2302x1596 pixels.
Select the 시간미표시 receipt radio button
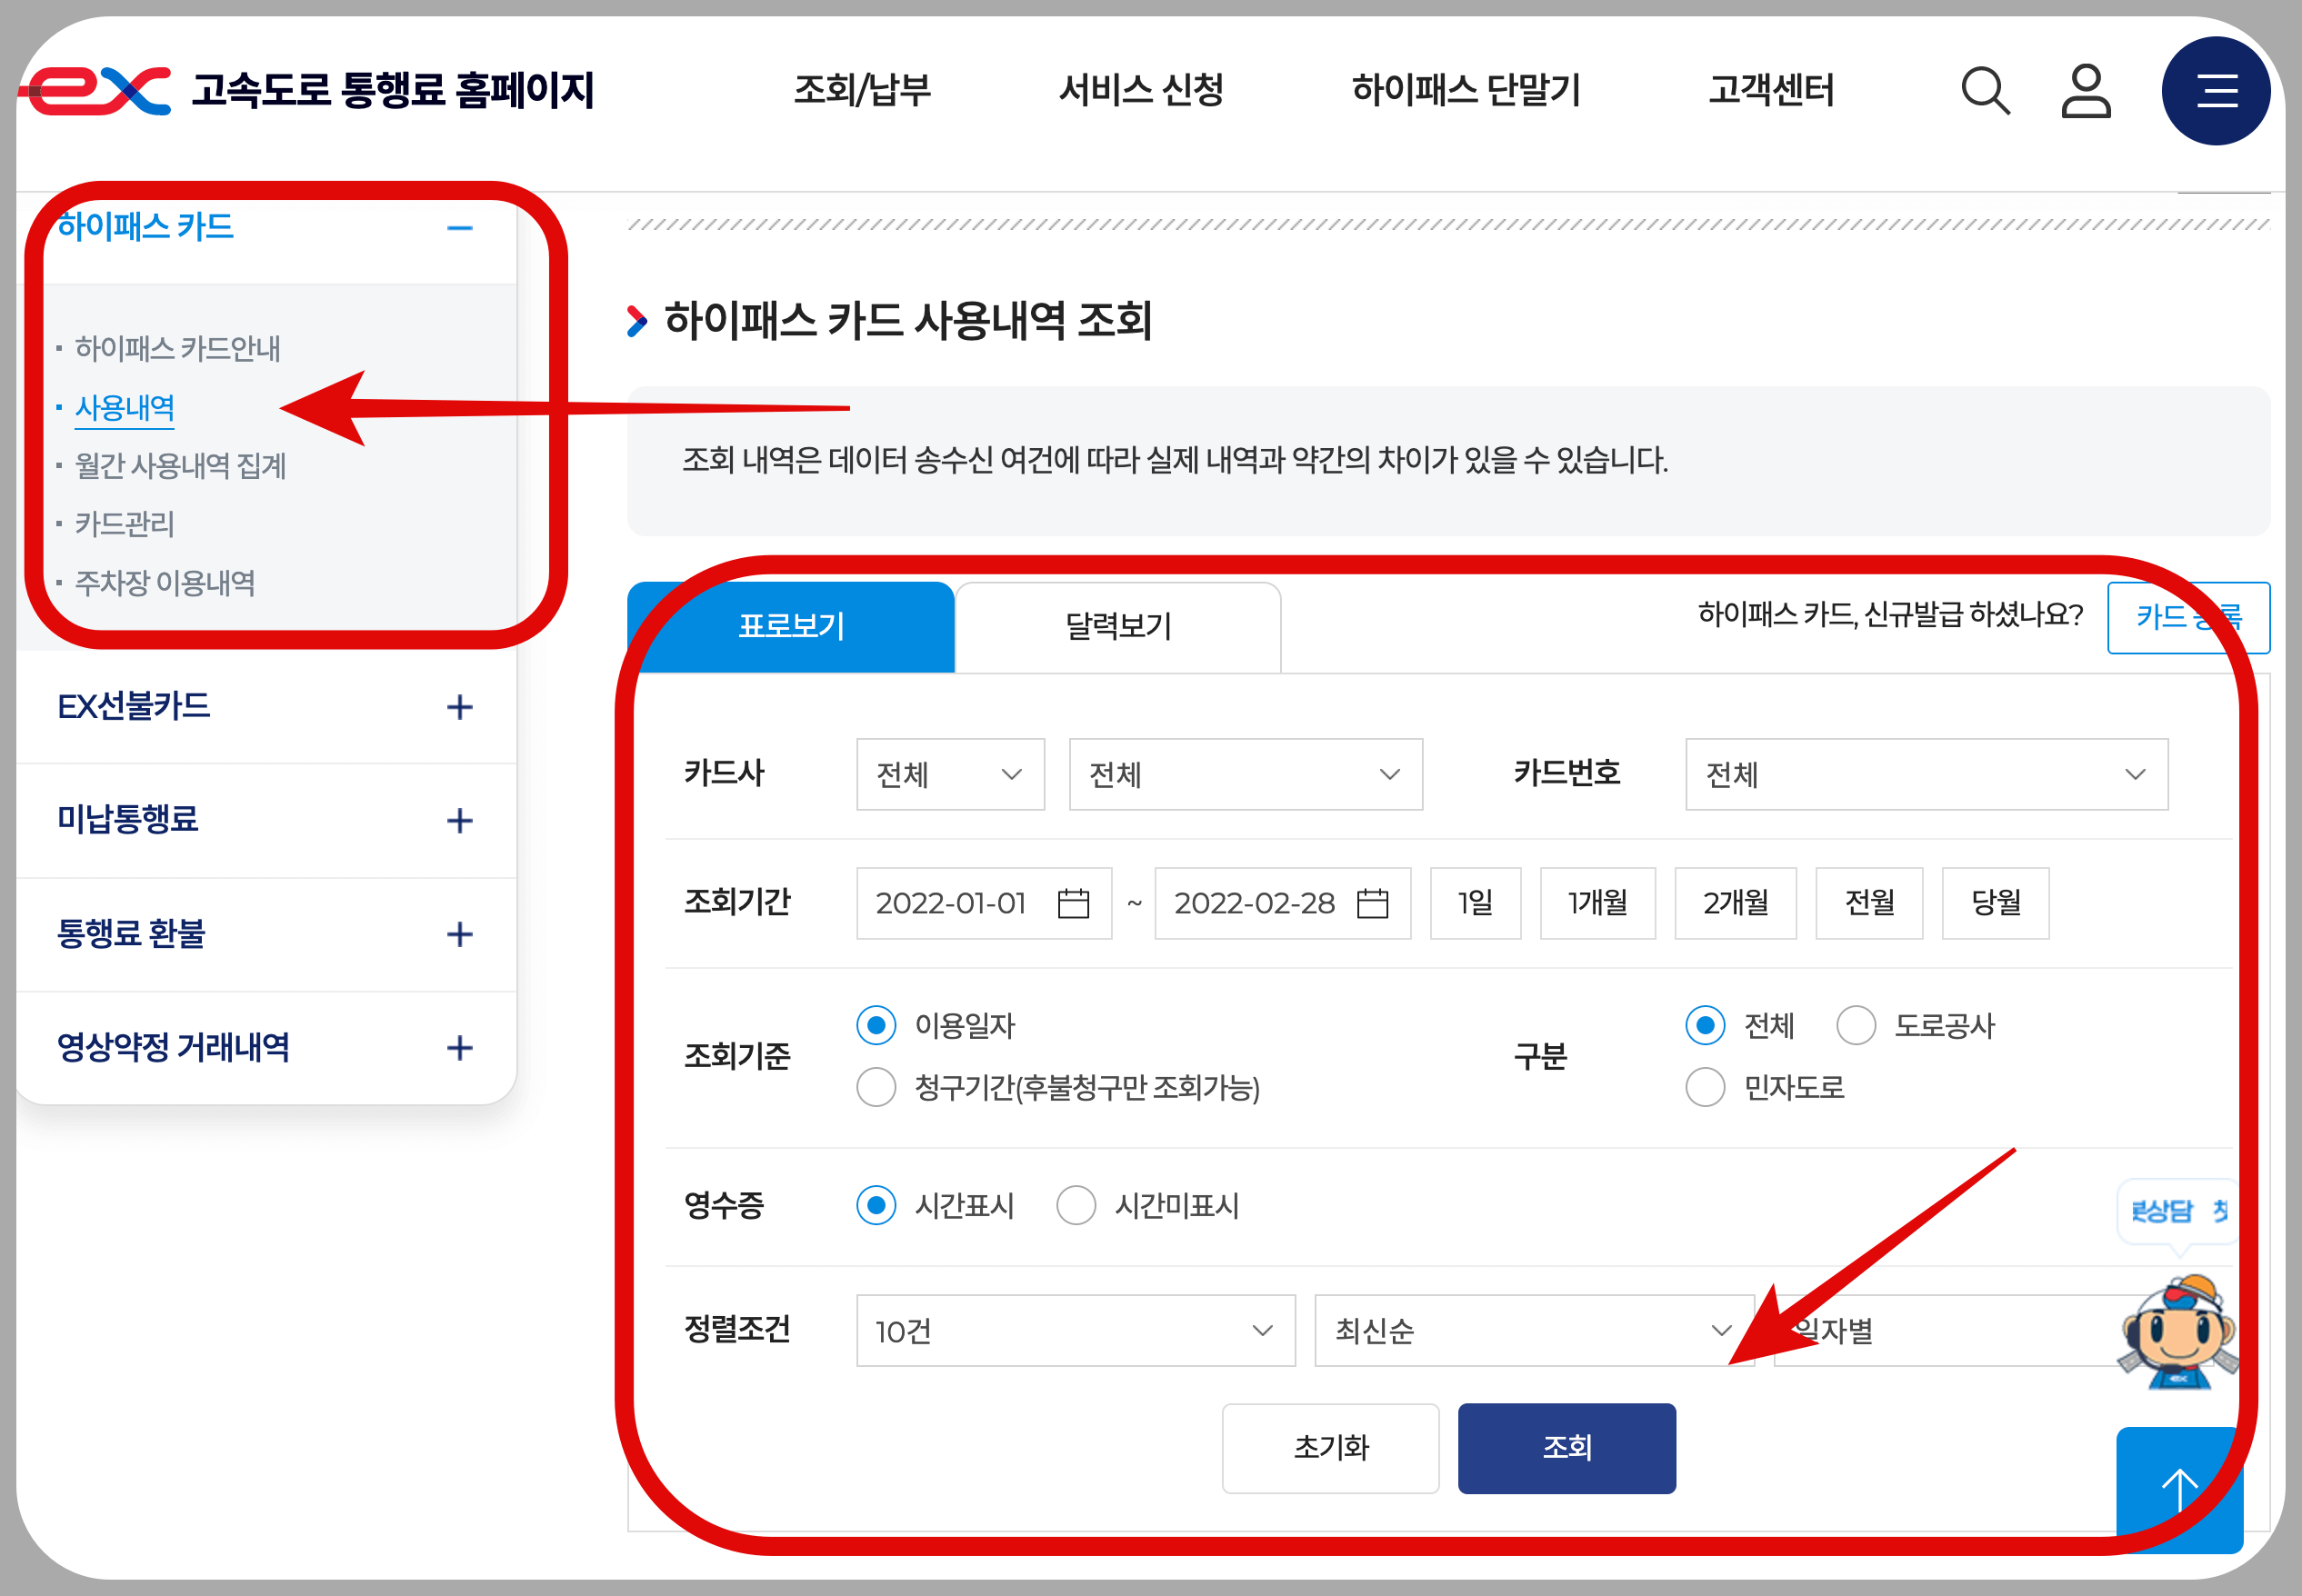[1076, 1205]
